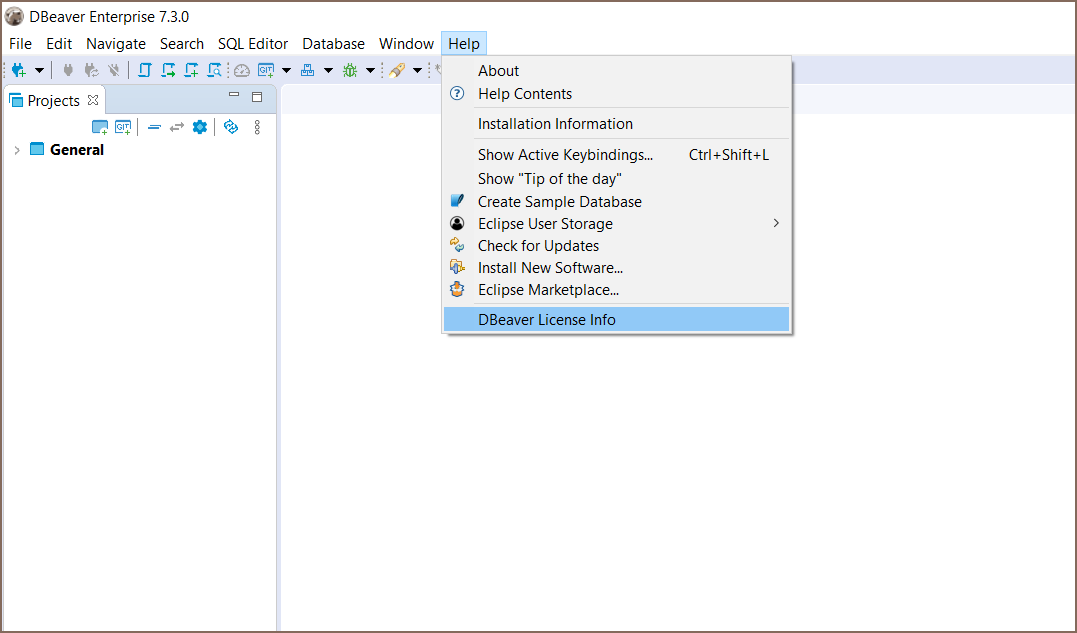The width and height of the screenshot is (1077, 633).
Task: Choose Show Active Keybindings...
Action: [x=616, y=155]
